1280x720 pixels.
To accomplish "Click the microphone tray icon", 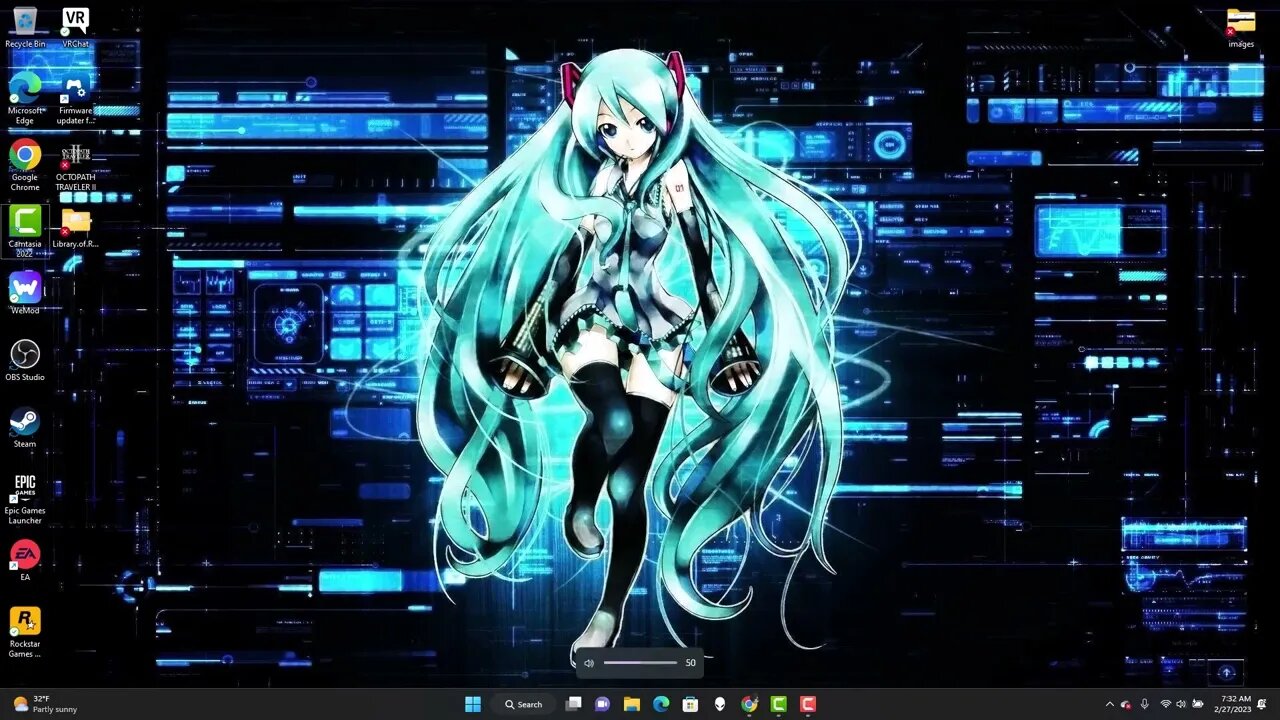I will [x=1145, y=704].
